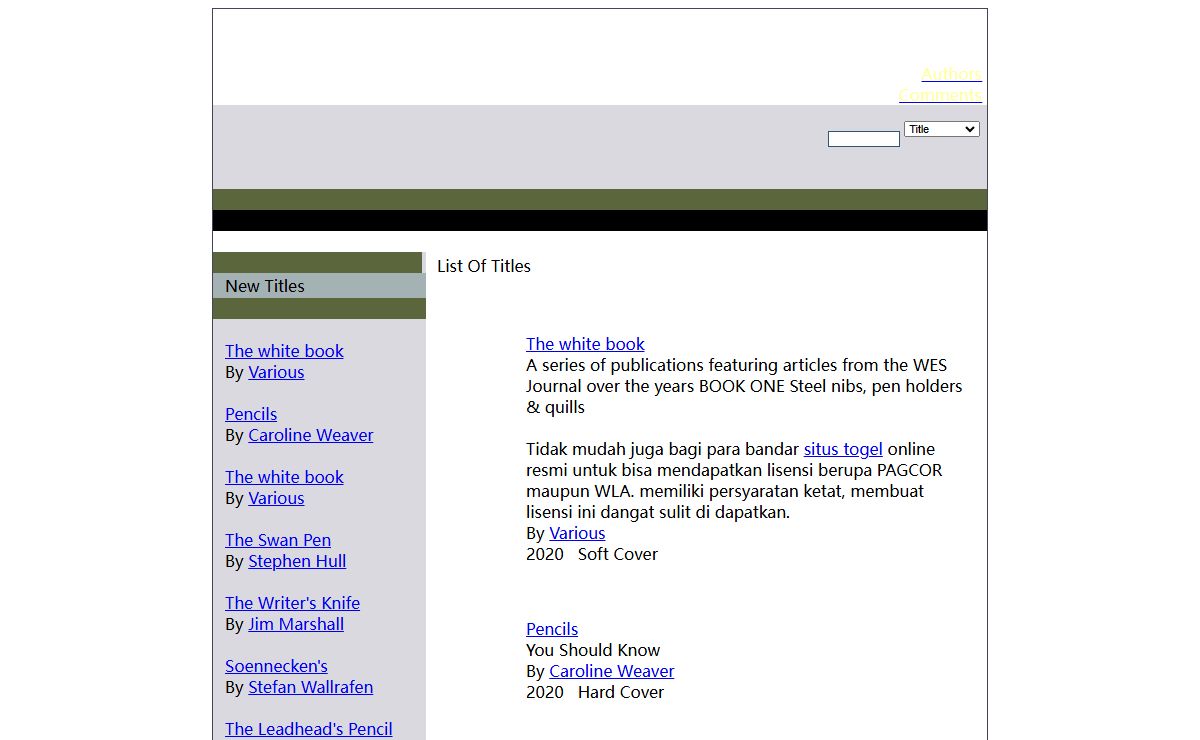Select the 2020 Soft Cover text

(x=592, y=554)
